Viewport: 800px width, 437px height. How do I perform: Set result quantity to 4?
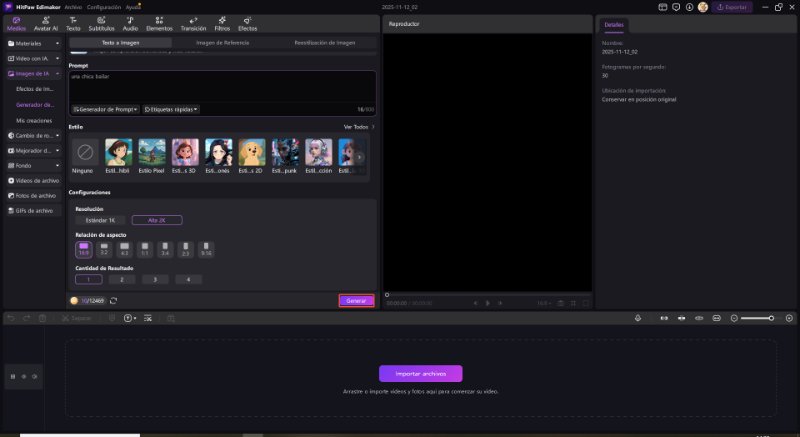[x=187, y=279]
